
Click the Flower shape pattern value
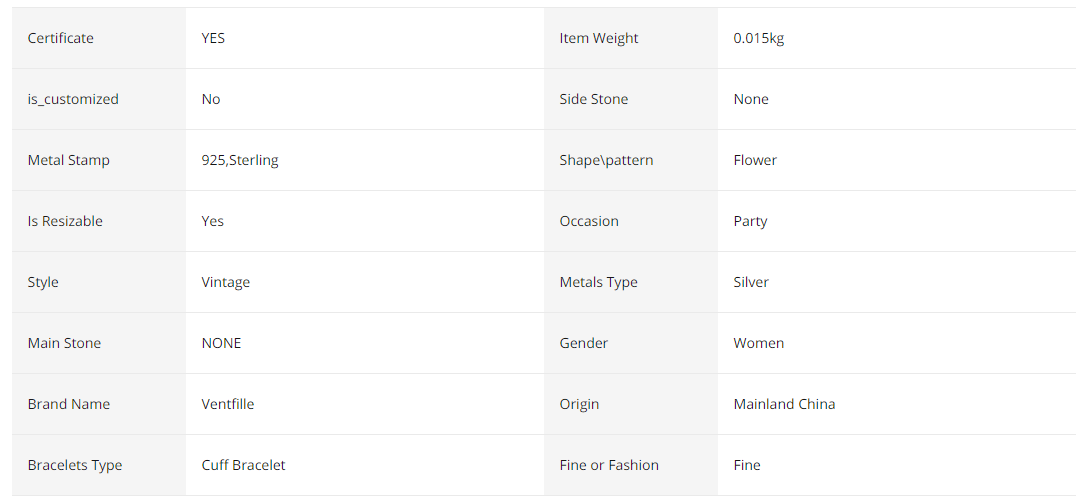click(755, 160)
